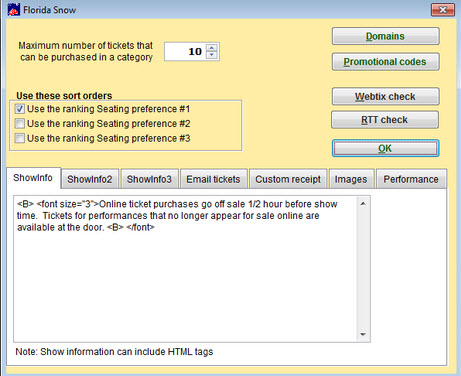Decrease maximum tickets with down arrow
This screenshot has width=461, height=376.
(212, 55)
